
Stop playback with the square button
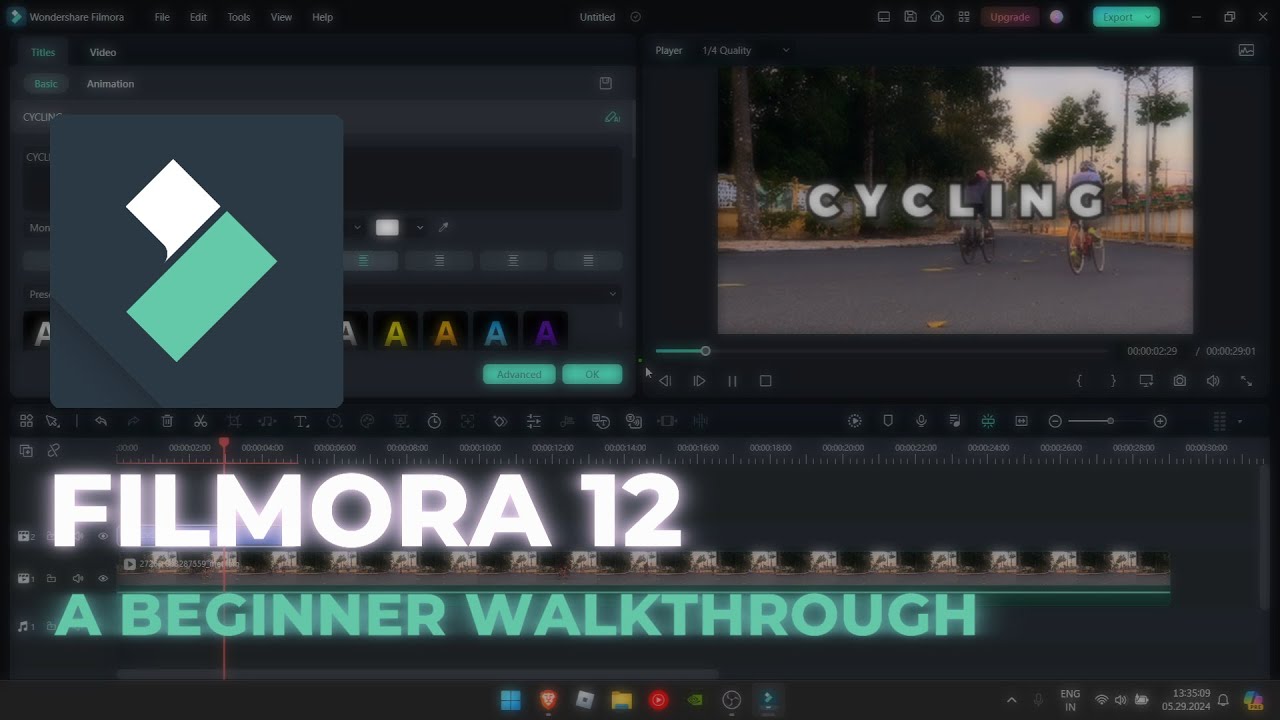pos(766,381)
